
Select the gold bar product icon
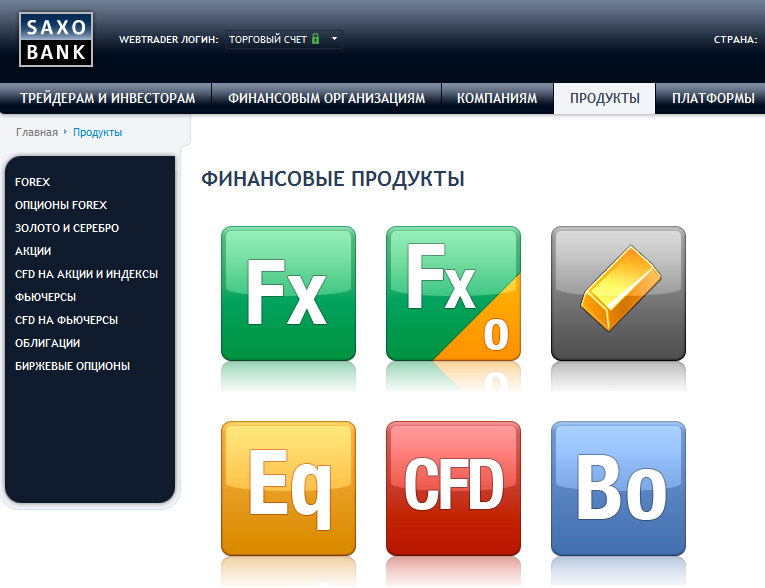618,293
